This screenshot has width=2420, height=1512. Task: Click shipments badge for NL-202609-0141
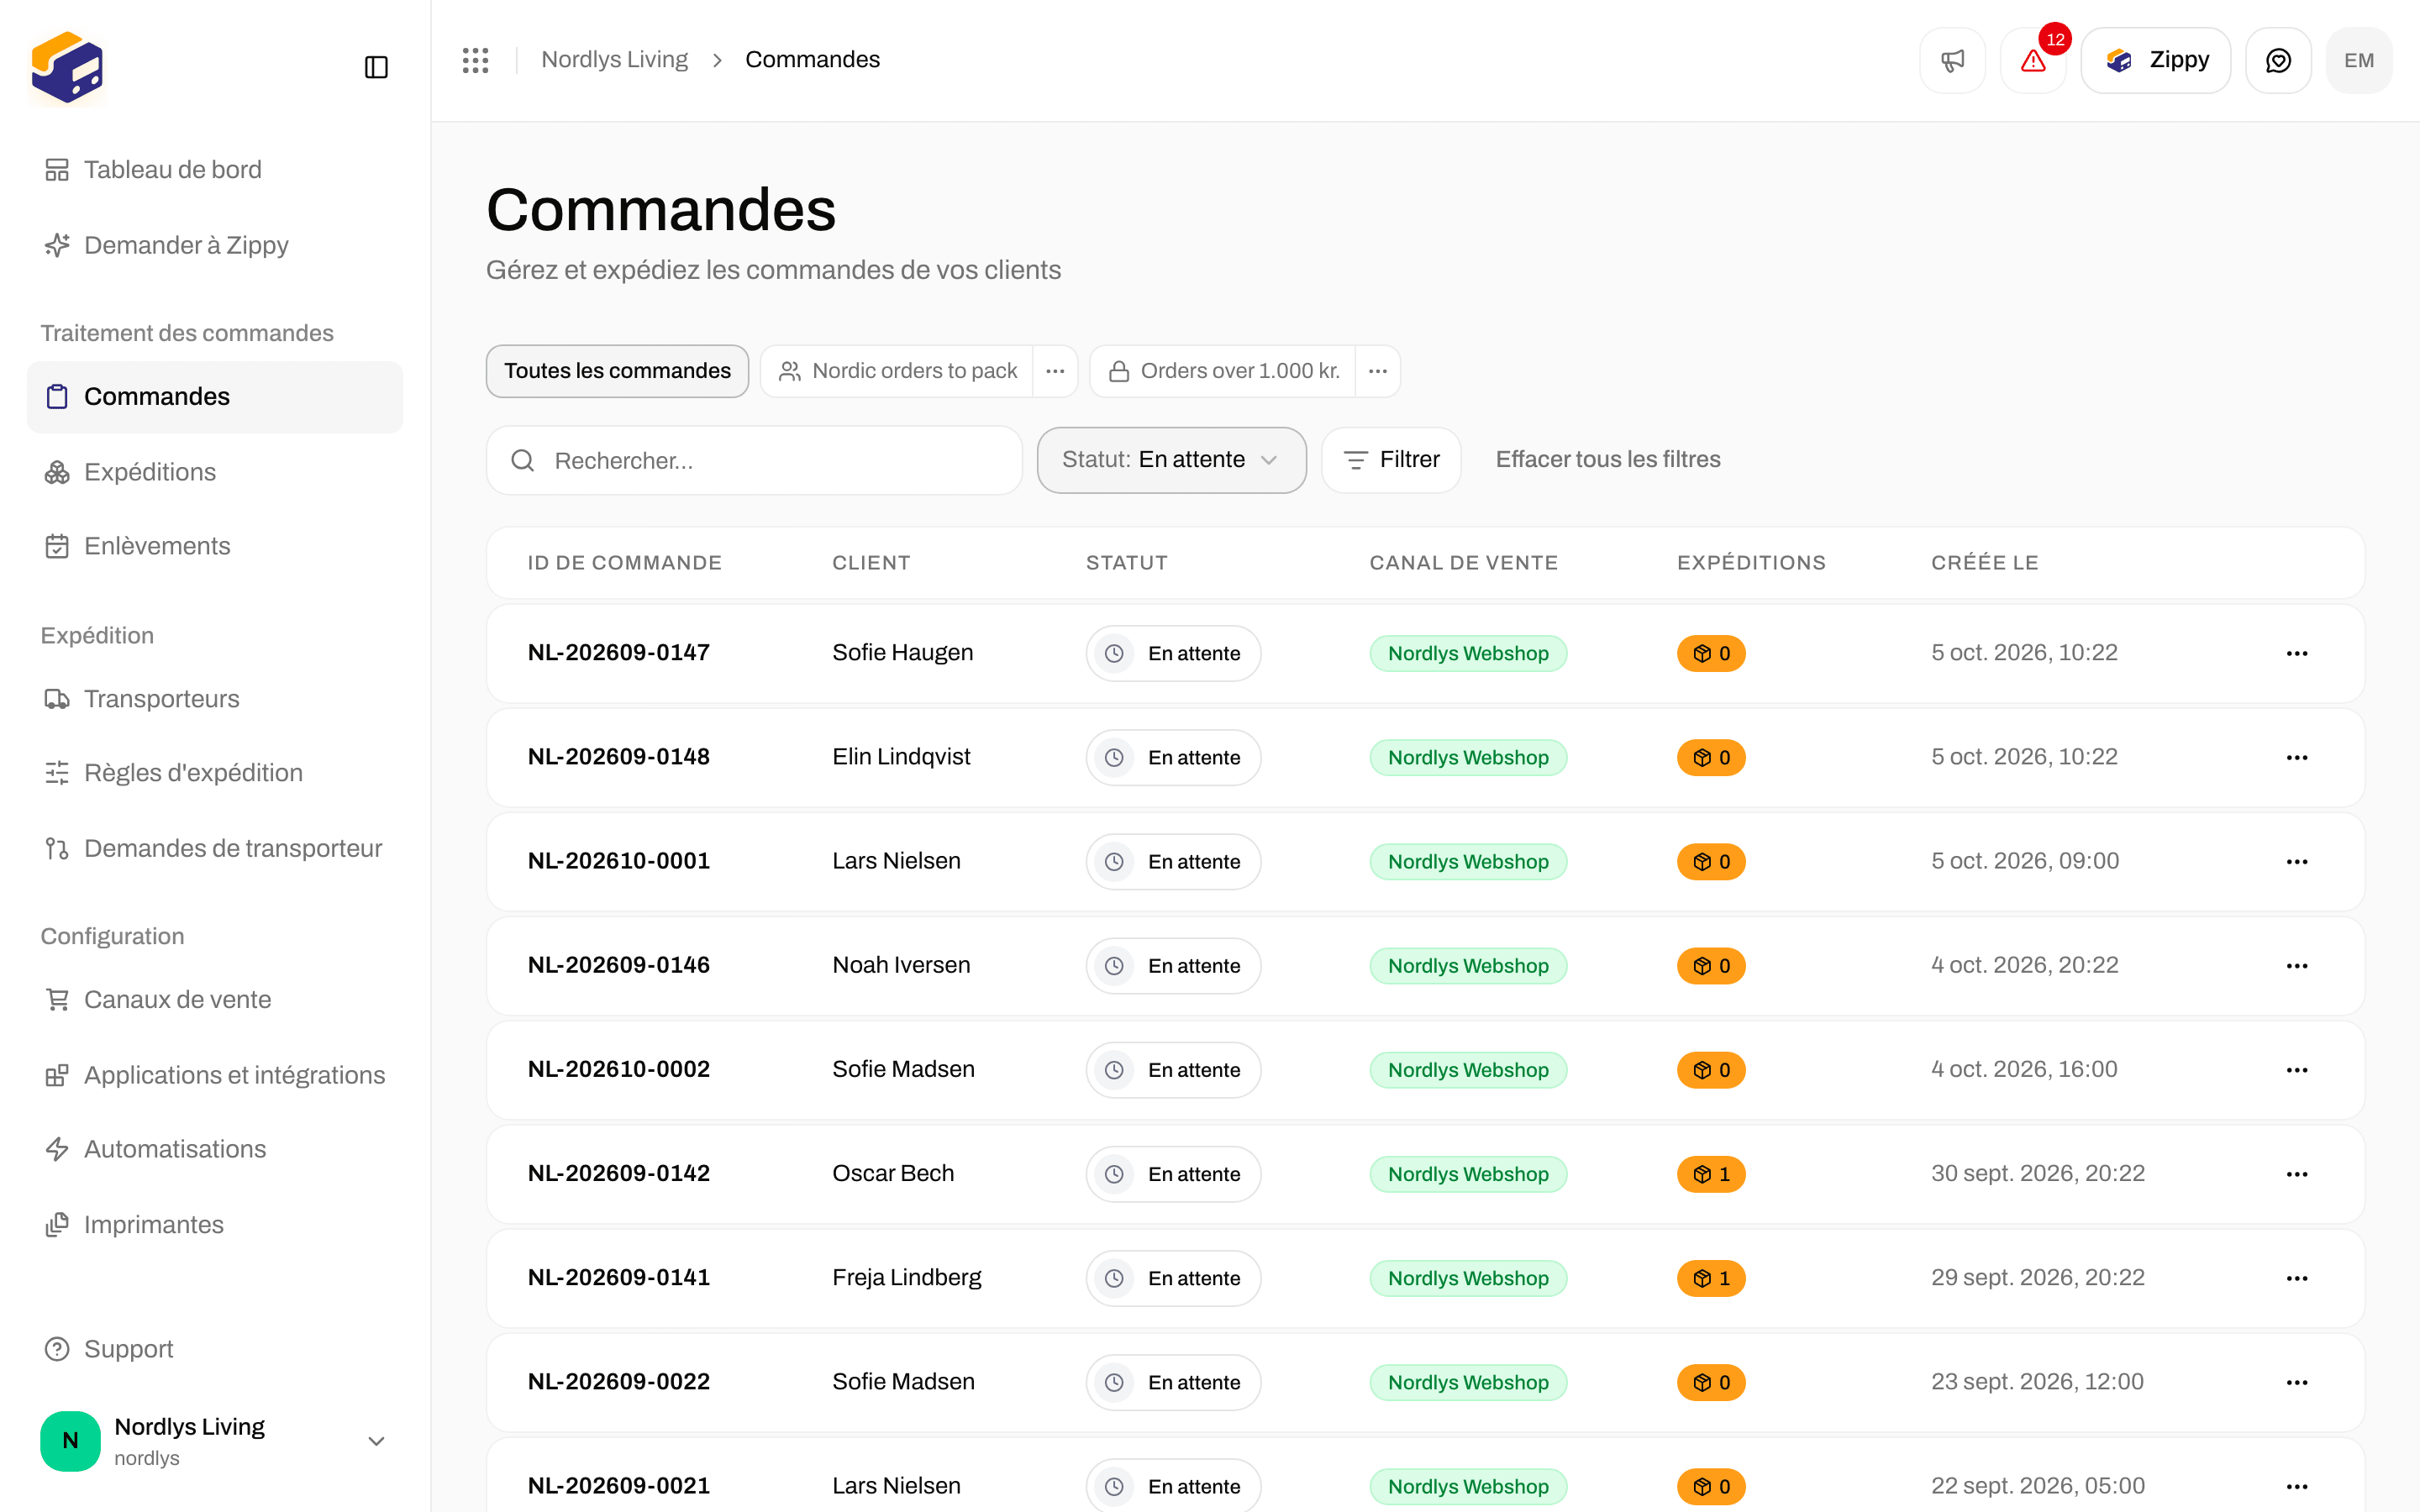click(x=1711, y=1278)
